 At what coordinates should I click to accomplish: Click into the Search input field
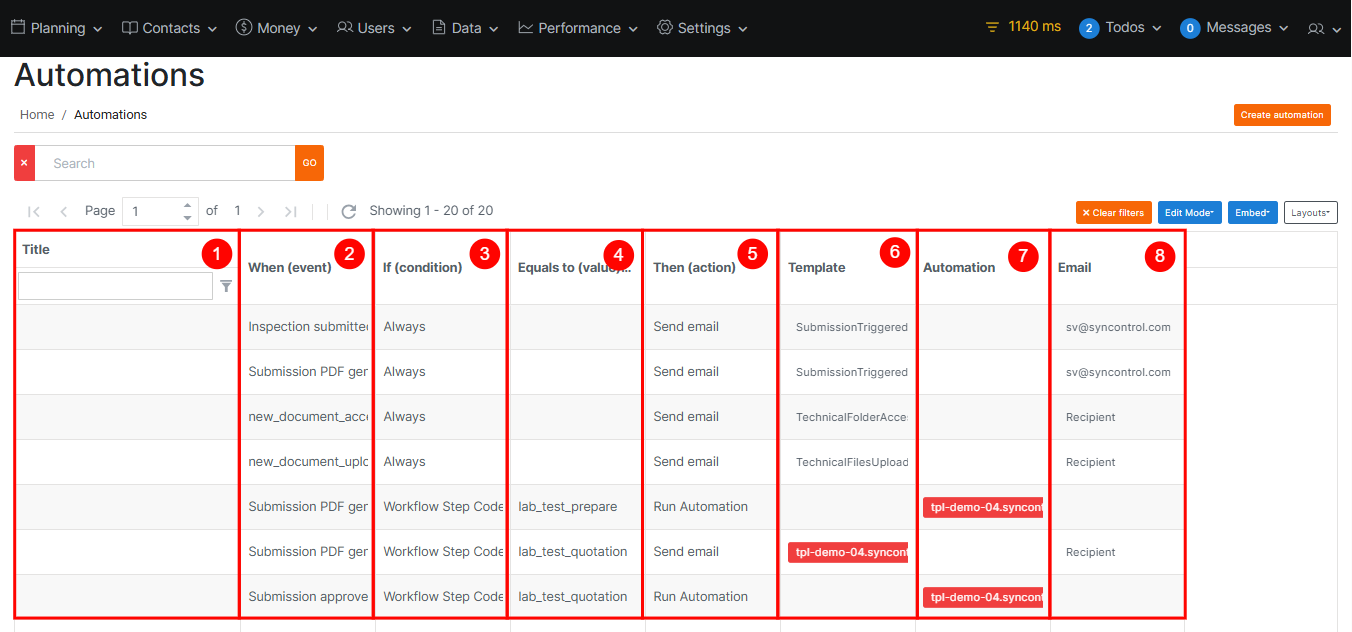pyautogui.click(x=165, y=163)
